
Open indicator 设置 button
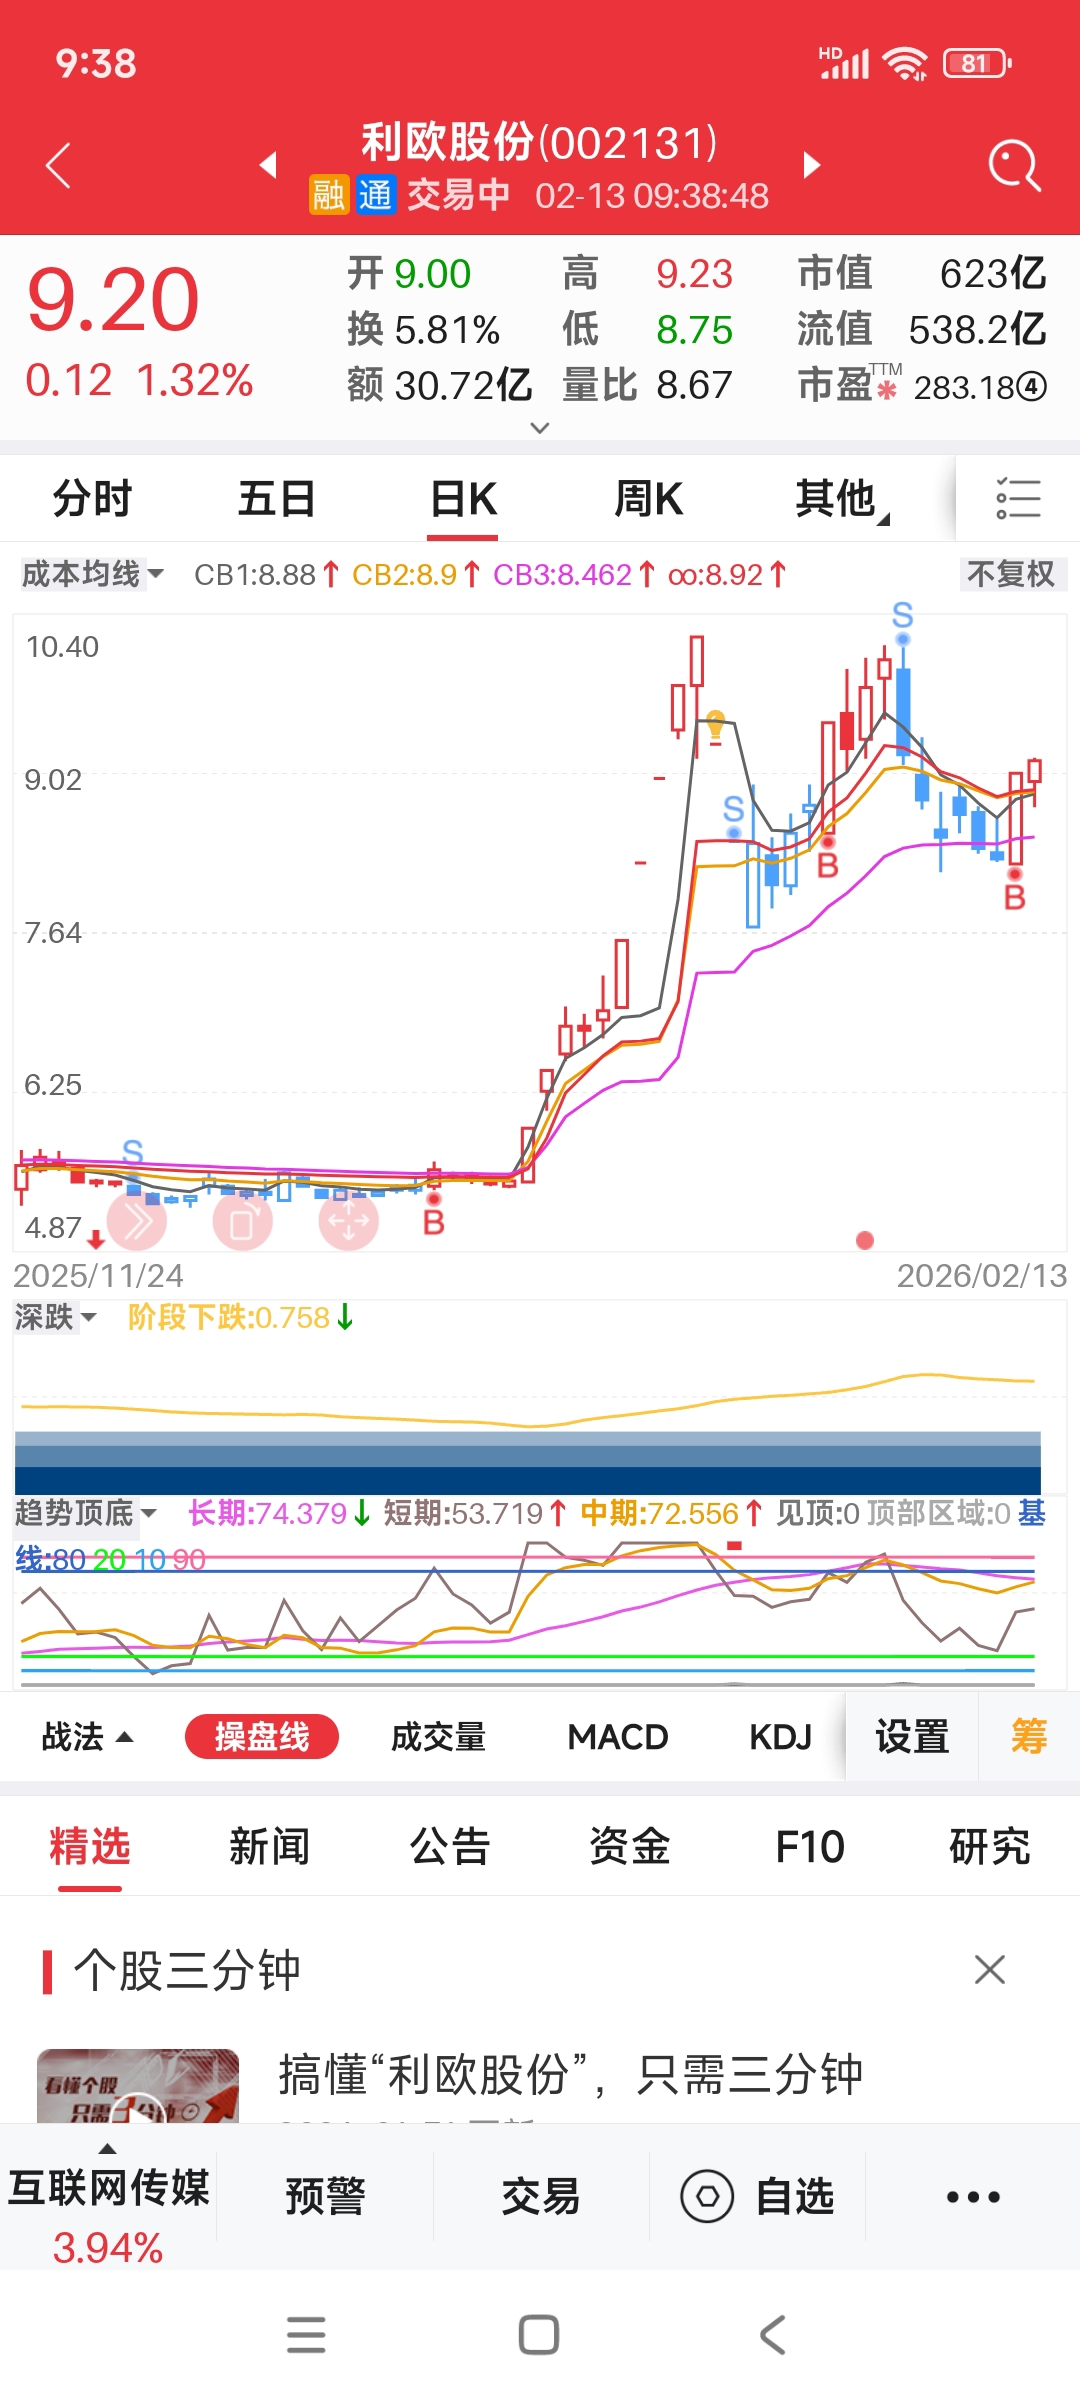[x=912, y=1737]
